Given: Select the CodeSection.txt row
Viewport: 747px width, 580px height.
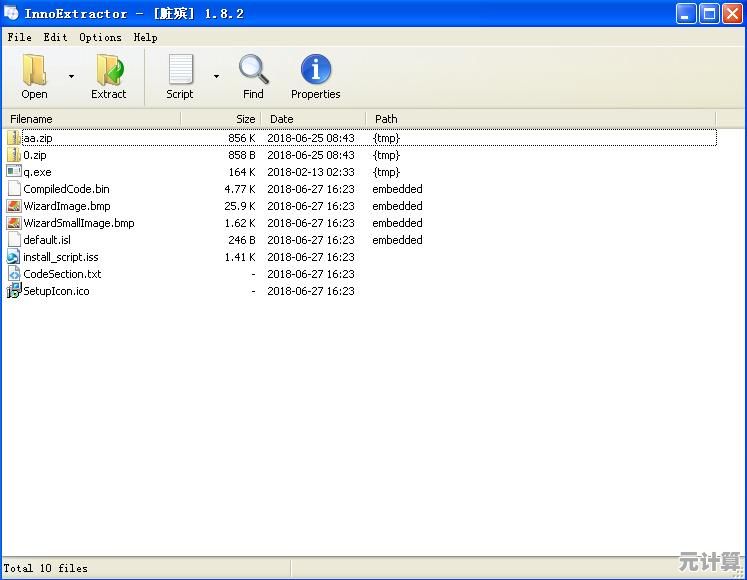Looking at the screenshot, I should (62, 274).
